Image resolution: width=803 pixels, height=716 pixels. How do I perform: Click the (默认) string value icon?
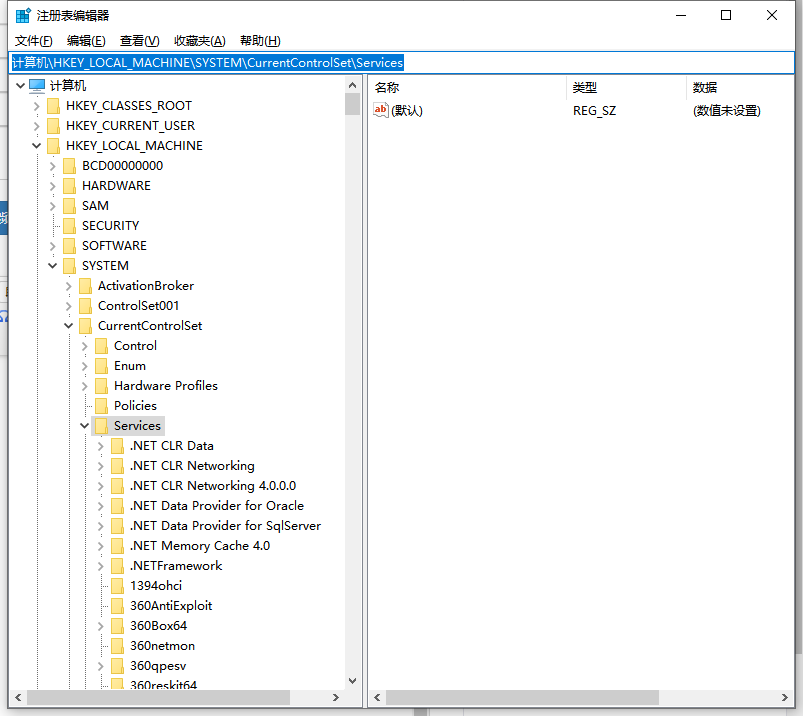381,110
